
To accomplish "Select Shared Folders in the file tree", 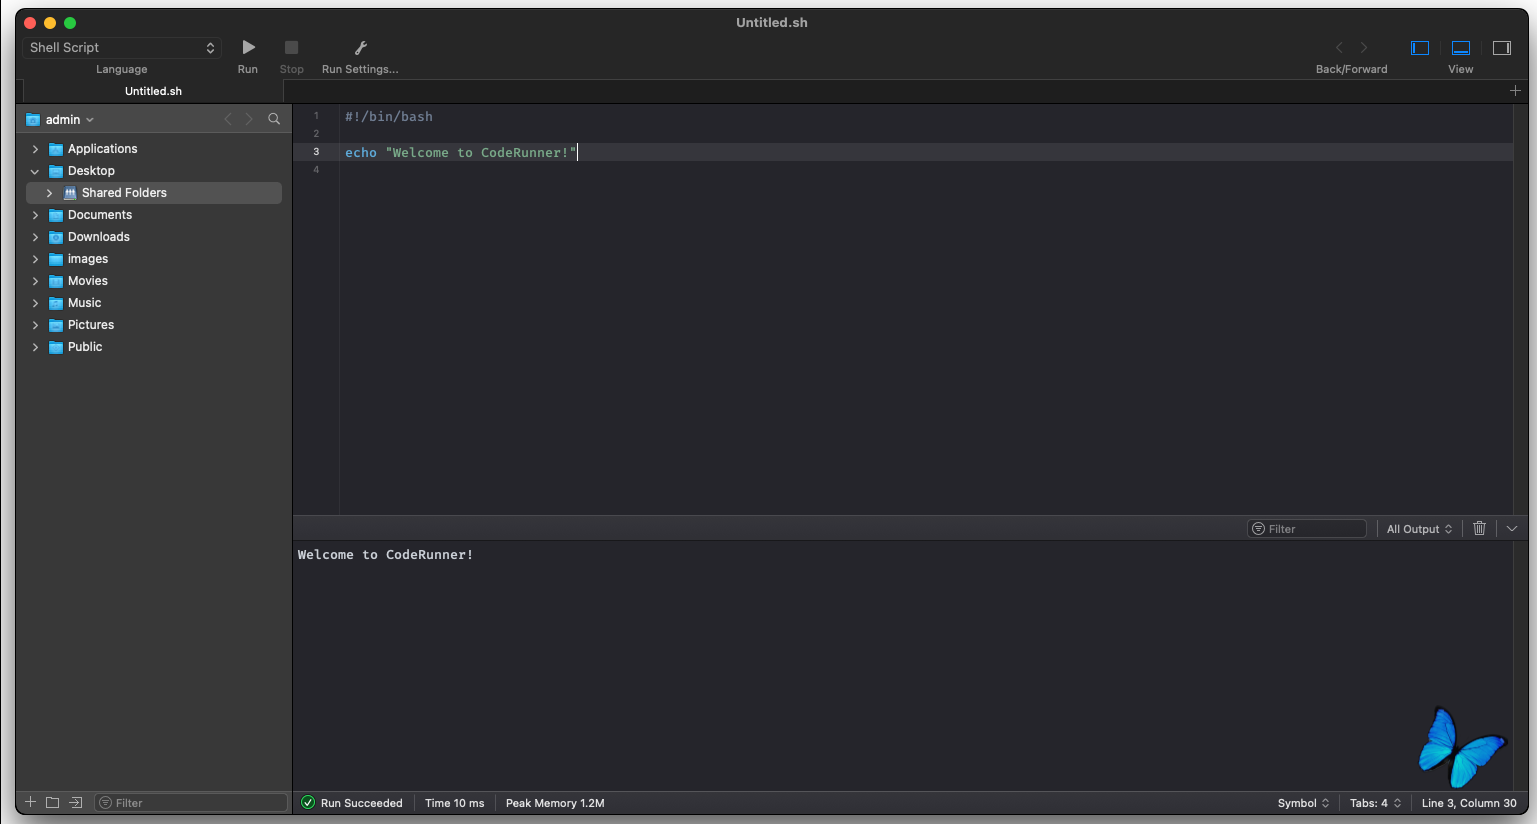I will pyautogui.click(x=154, y=193).
